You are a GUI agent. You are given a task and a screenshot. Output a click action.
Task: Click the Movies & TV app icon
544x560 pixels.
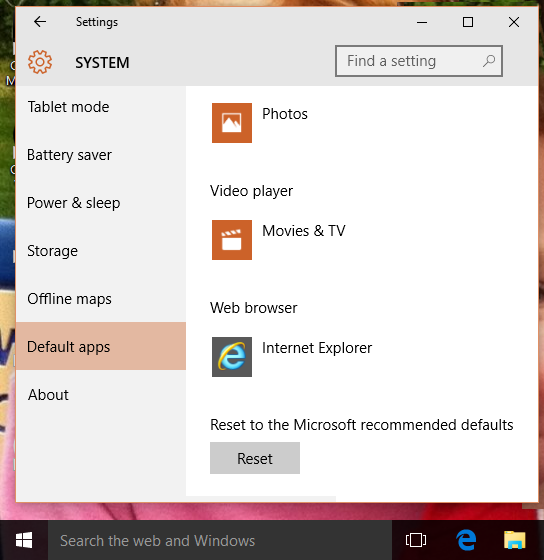[x=232, y=240]
